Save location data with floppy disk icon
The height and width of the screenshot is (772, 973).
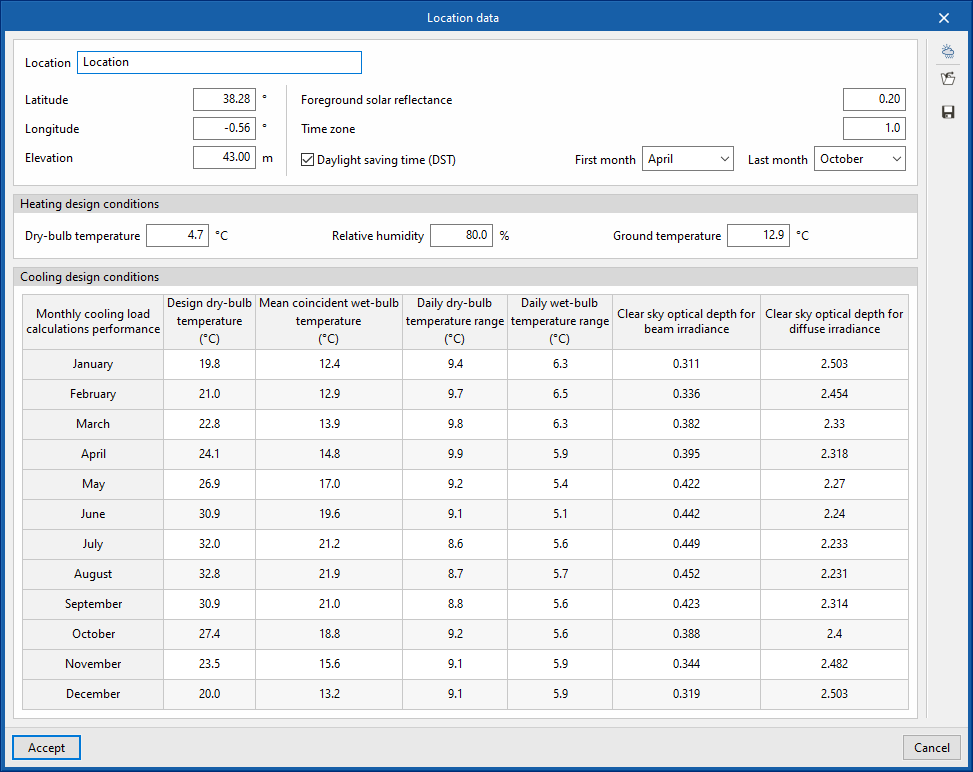948,112
